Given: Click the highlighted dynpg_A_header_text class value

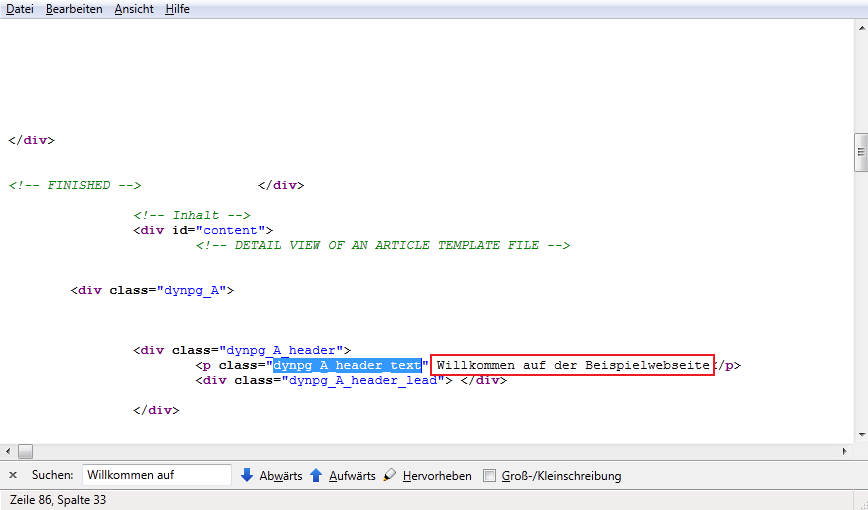Looking at the screenshot, I should coord(347,365).
